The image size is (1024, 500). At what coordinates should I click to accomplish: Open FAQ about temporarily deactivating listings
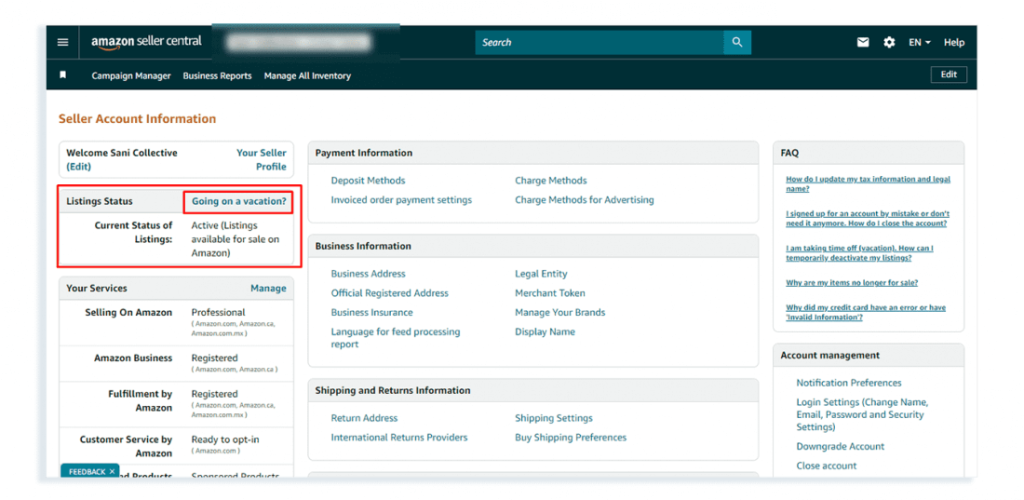(x=859, y=253)
